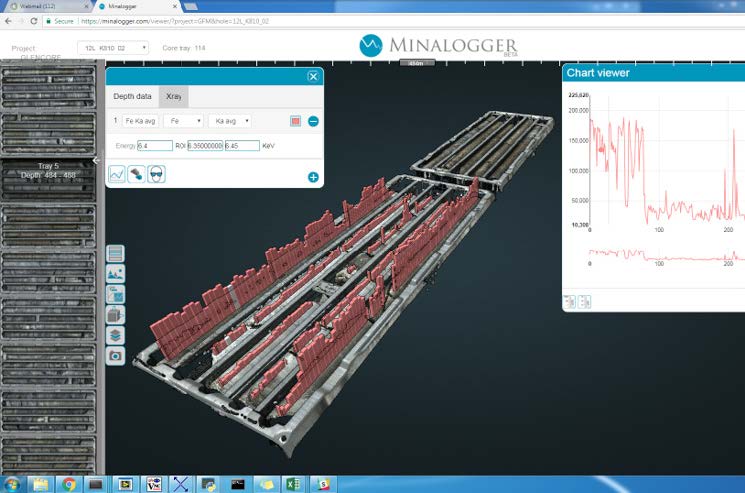Open the Ka avg line dropdown
745x493 pixels.
point(230,121)
